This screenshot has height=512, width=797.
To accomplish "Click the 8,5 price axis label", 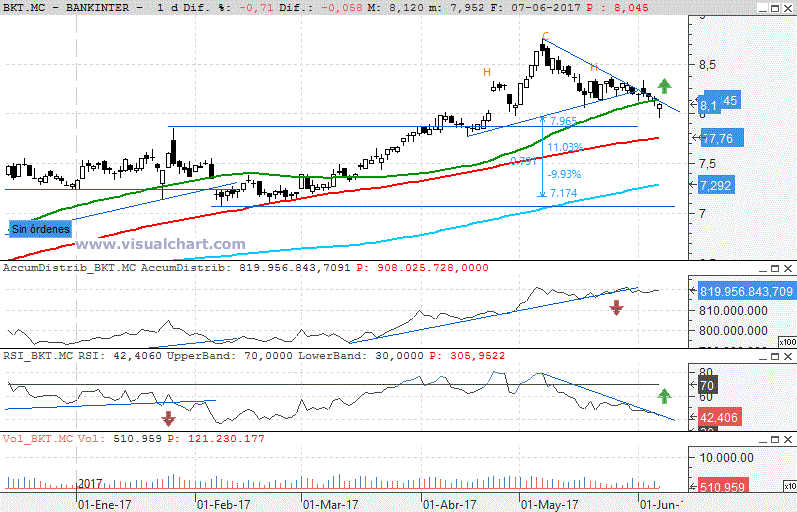I will tap(707, 65).
